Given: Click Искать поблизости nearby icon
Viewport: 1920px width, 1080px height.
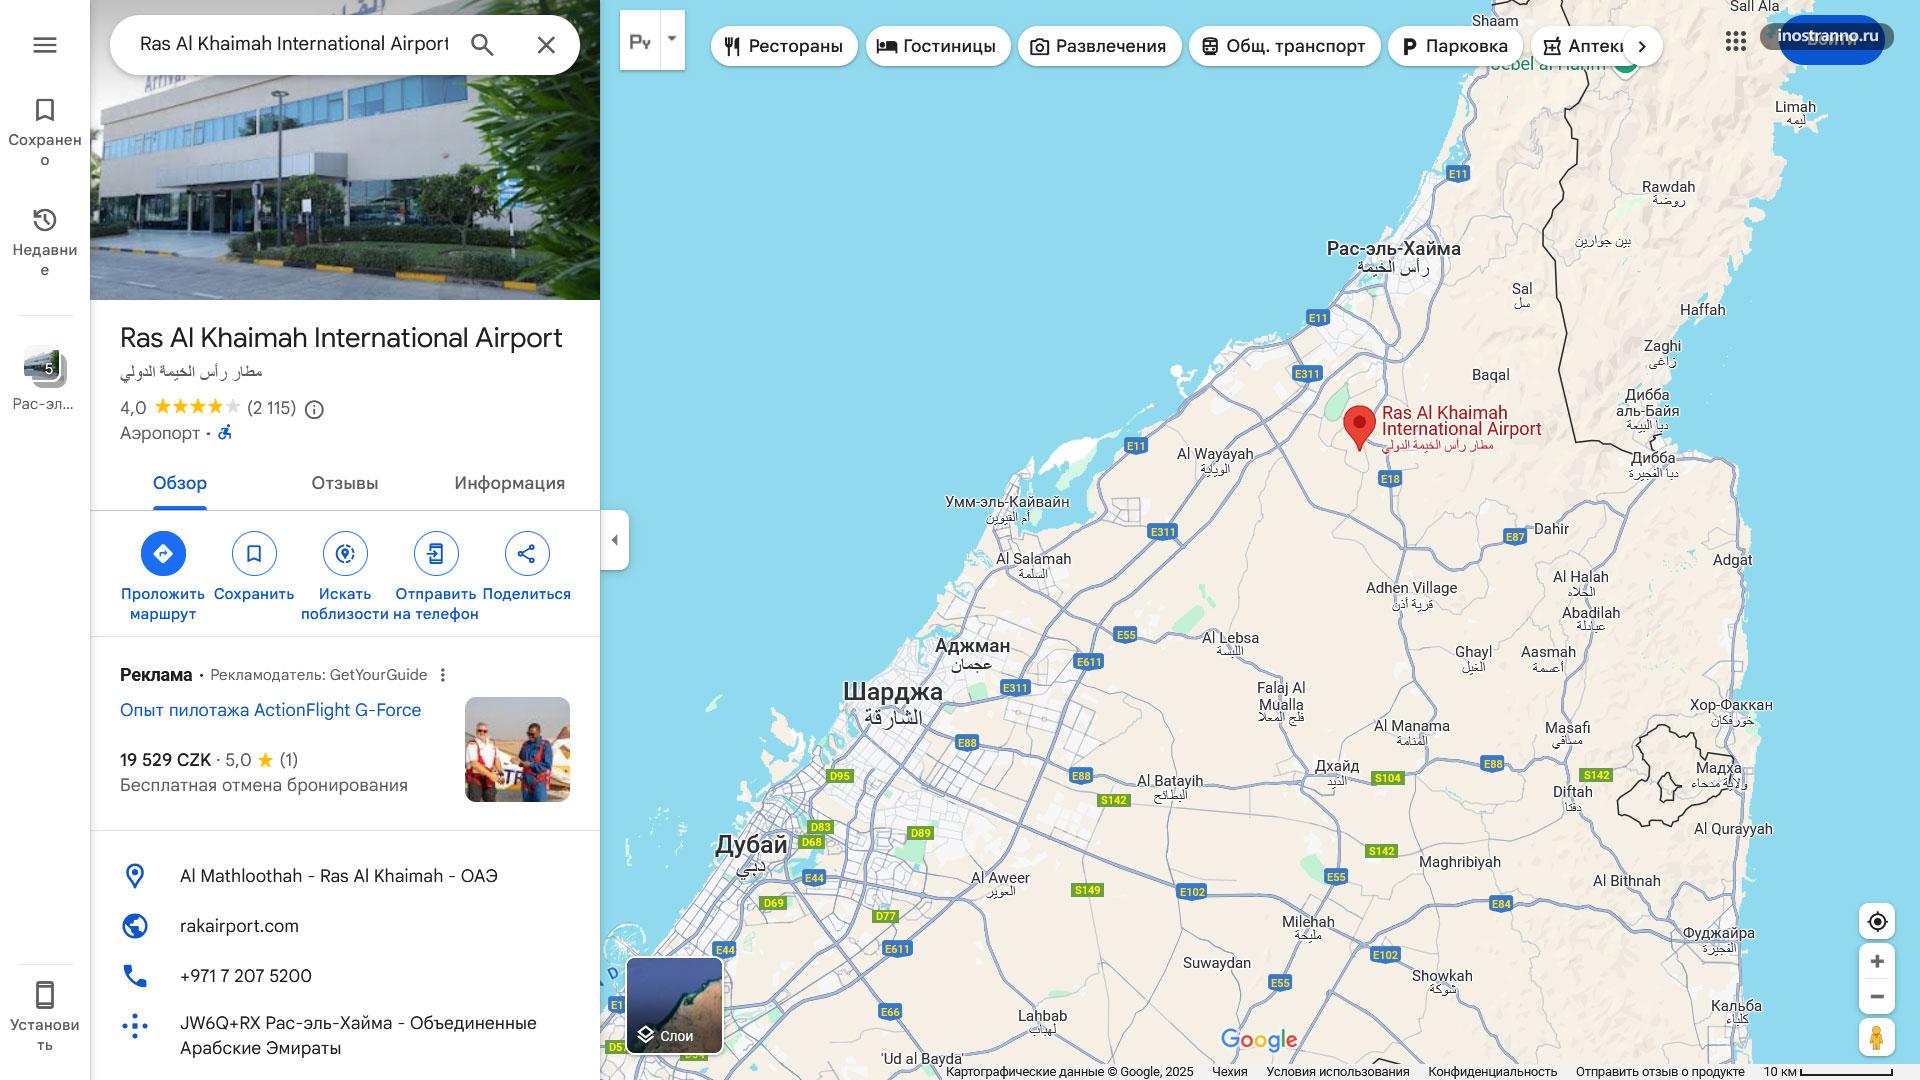Looking at the screenshot, I should click(x=345, y=553).
